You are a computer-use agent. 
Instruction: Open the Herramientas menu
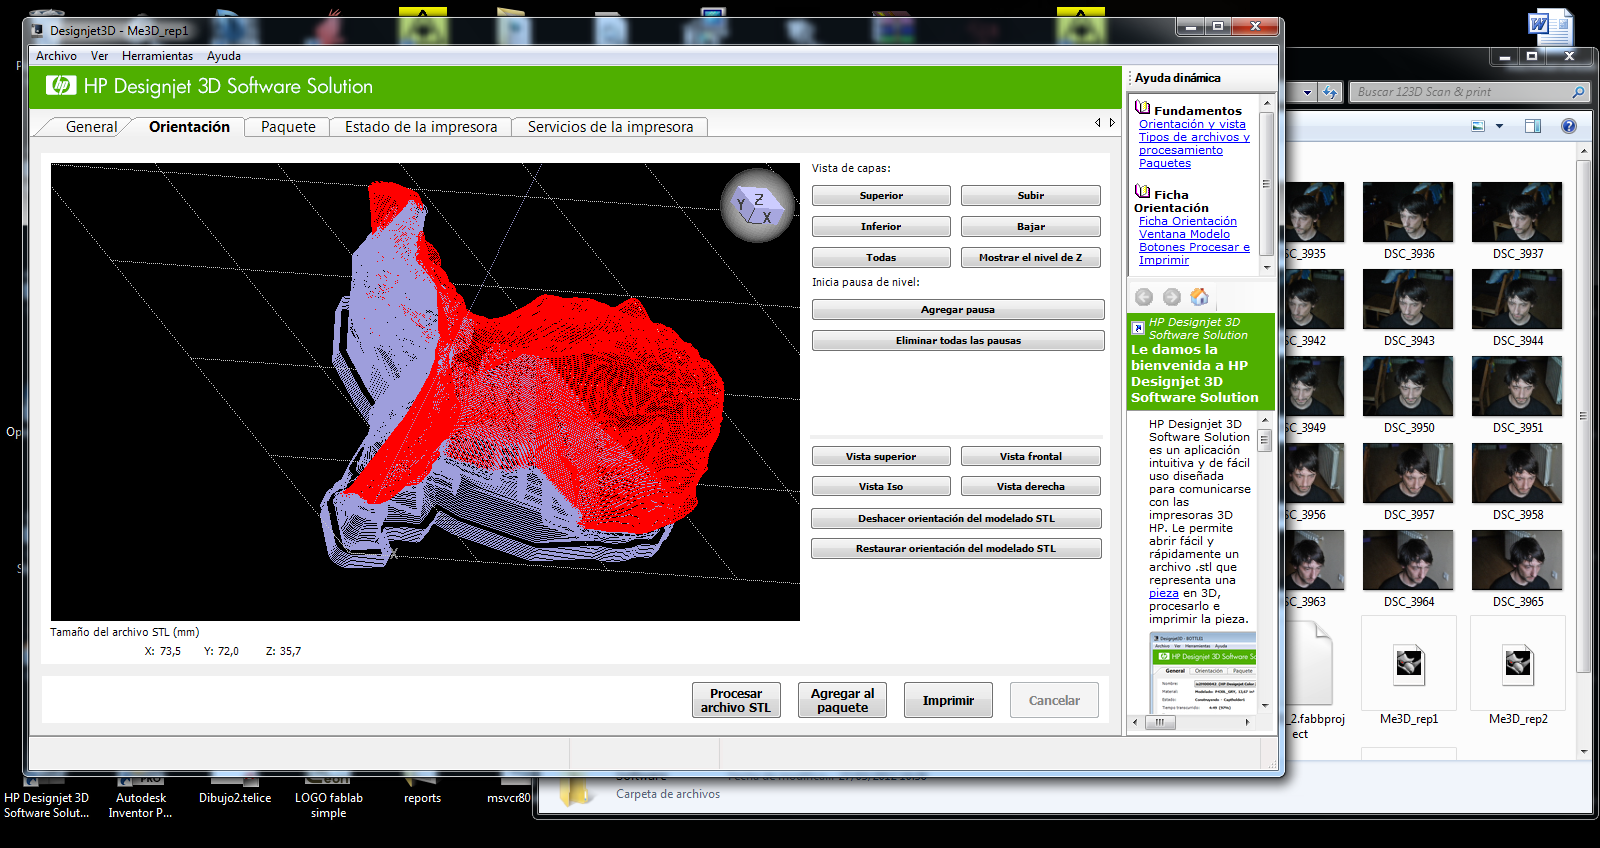tap(157, 56)
